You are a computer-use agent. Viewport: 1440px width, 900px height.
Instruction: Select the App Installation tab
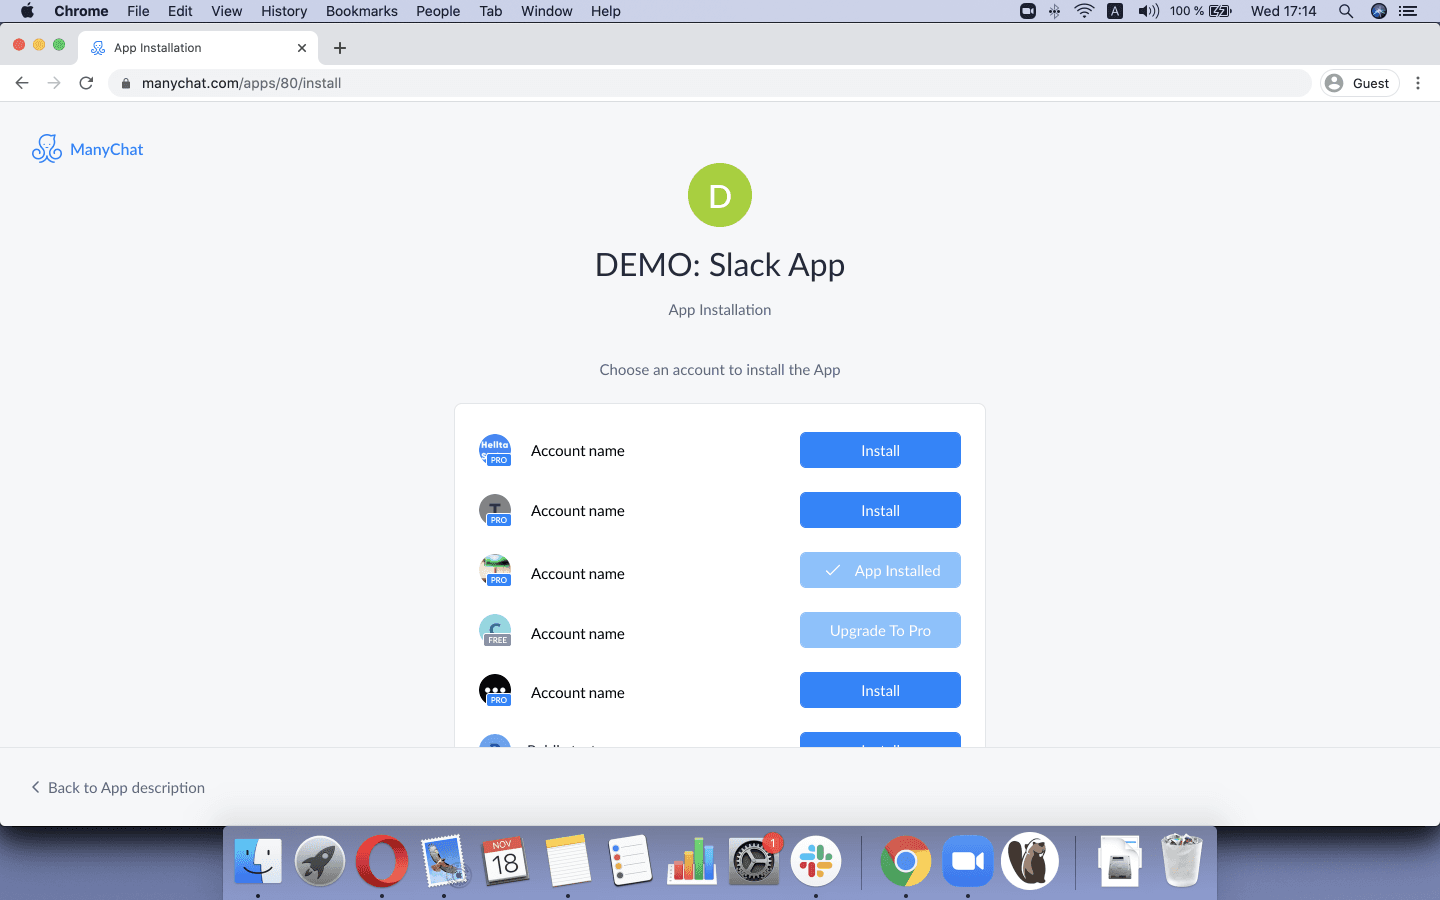[x=198, y=48]
